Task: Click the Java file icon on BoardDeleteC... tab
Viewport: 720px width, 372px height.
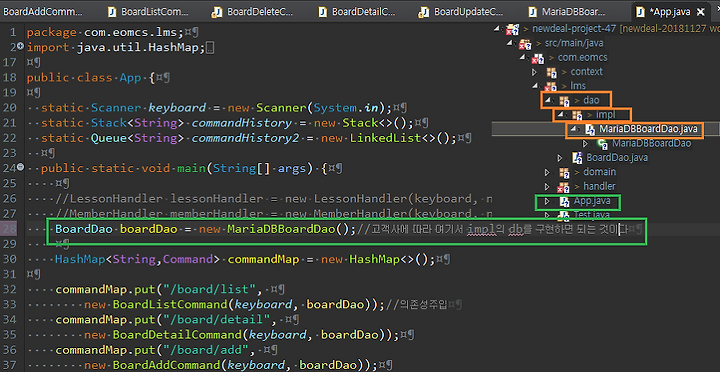Action: (216, 12)
